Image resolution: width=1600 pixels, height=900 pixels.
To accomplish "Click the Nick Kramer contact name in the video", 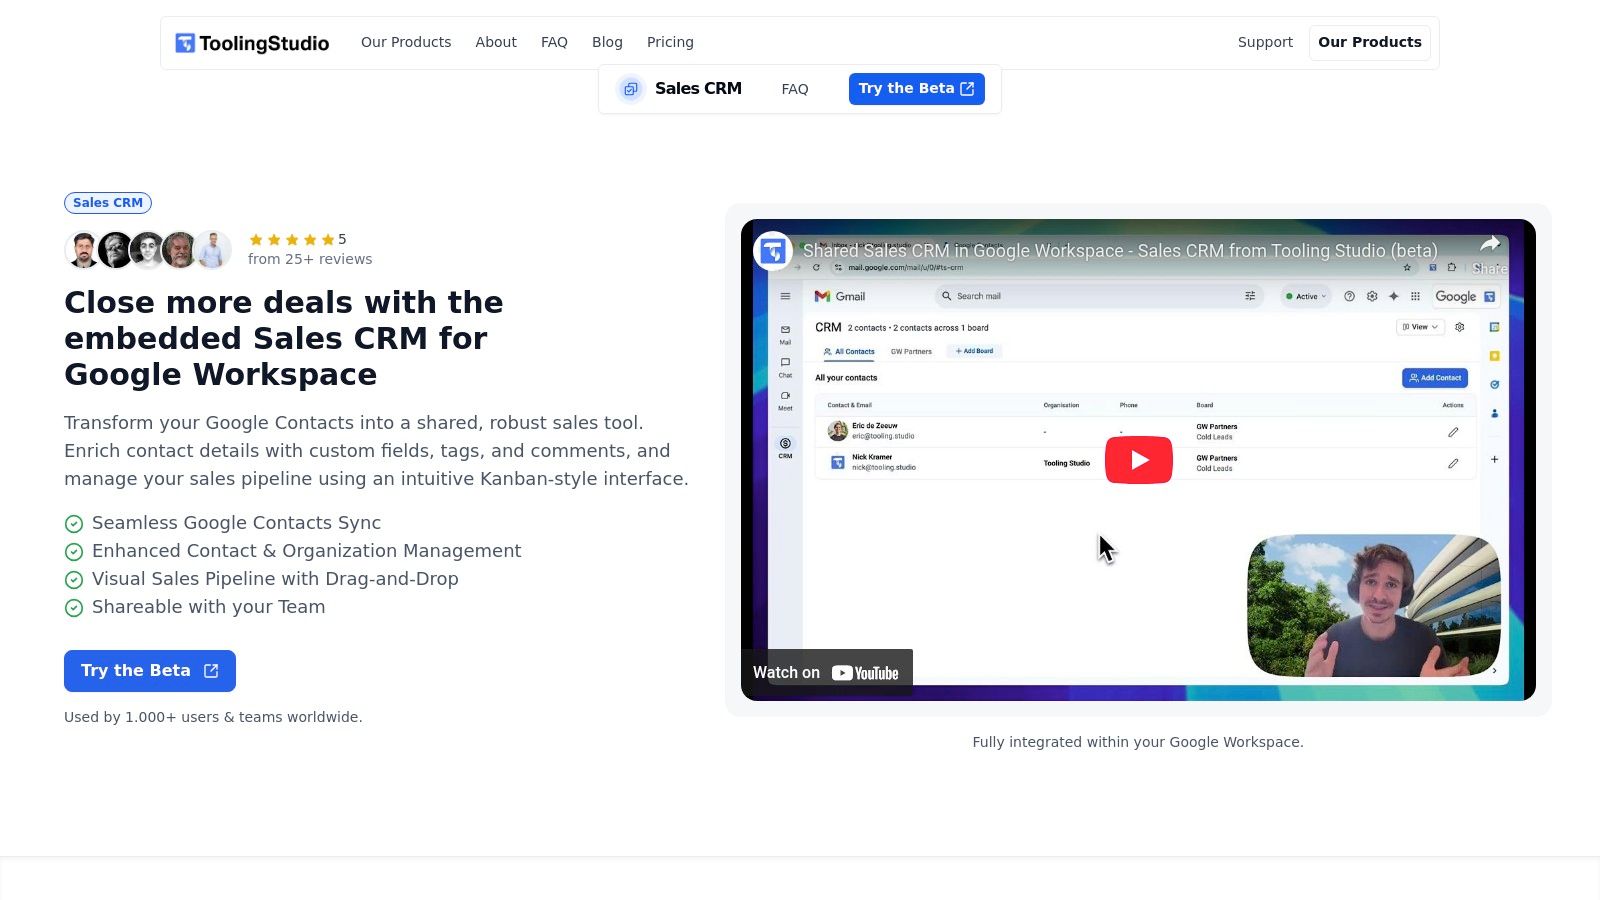I will tap(872, 457).
